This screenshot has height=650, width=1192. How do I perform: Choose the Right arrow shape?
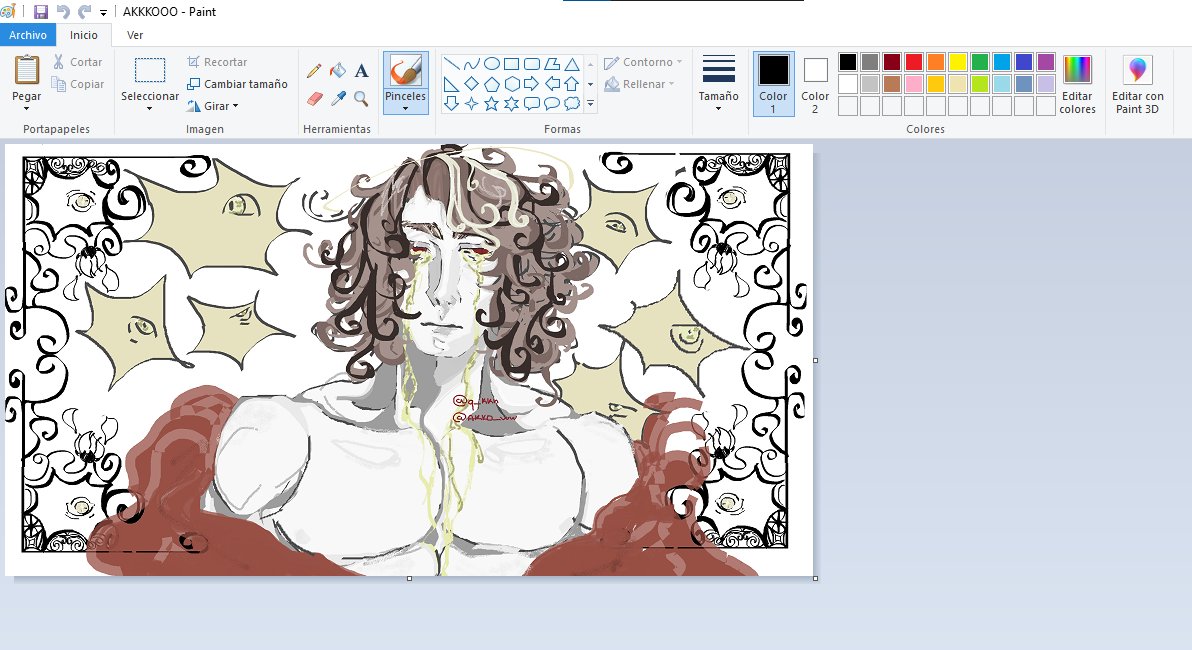532,84
